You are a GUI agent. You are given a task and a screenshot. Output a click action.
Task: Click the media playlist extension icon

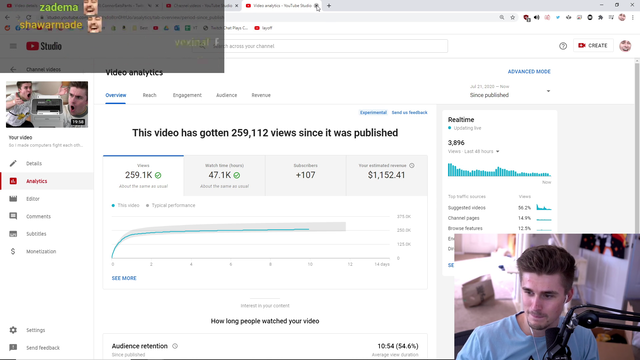[611, 18]
